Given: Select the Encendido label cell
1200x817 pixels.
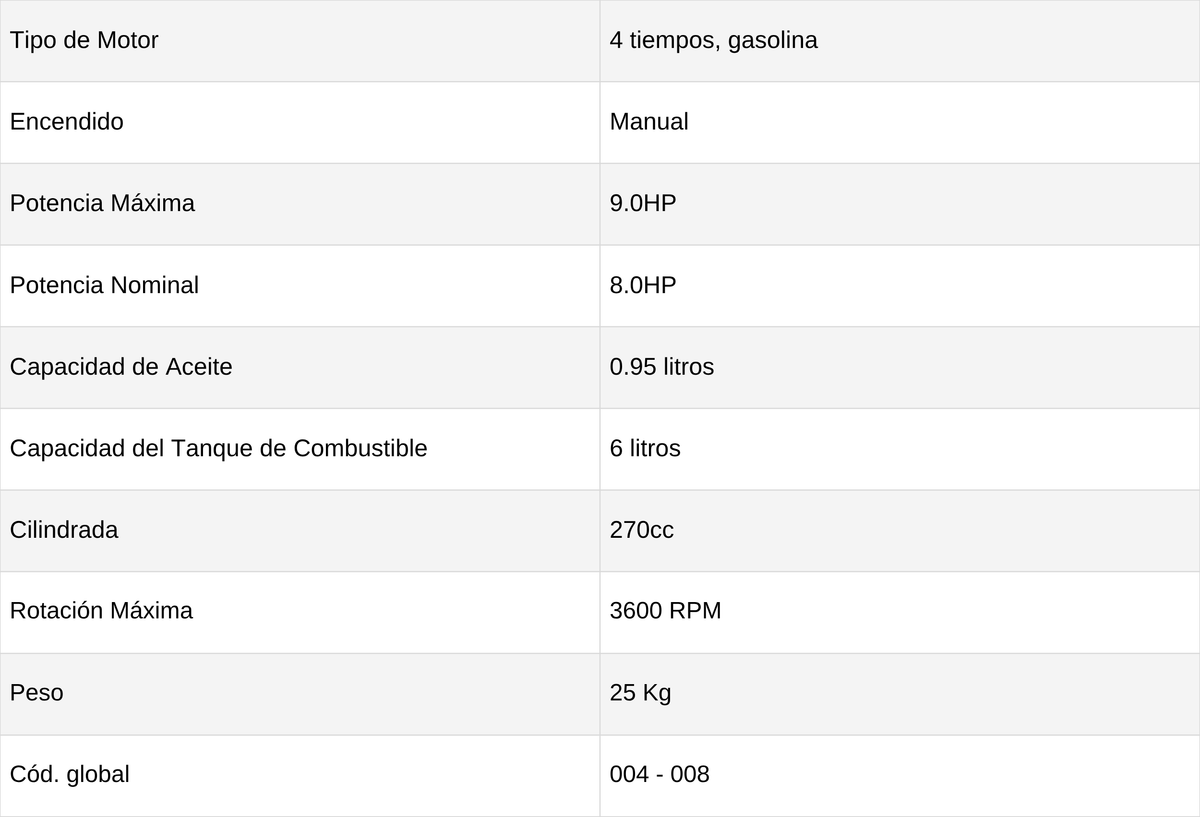Looking at the screenshot, I should 300,122.
